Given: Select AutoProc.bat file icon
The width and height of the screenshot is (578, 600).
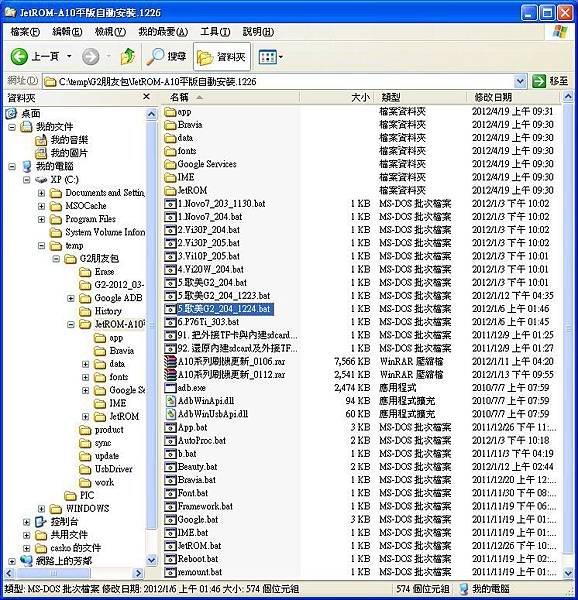Looking at the screenshot, I should click(x=170, y=440).
